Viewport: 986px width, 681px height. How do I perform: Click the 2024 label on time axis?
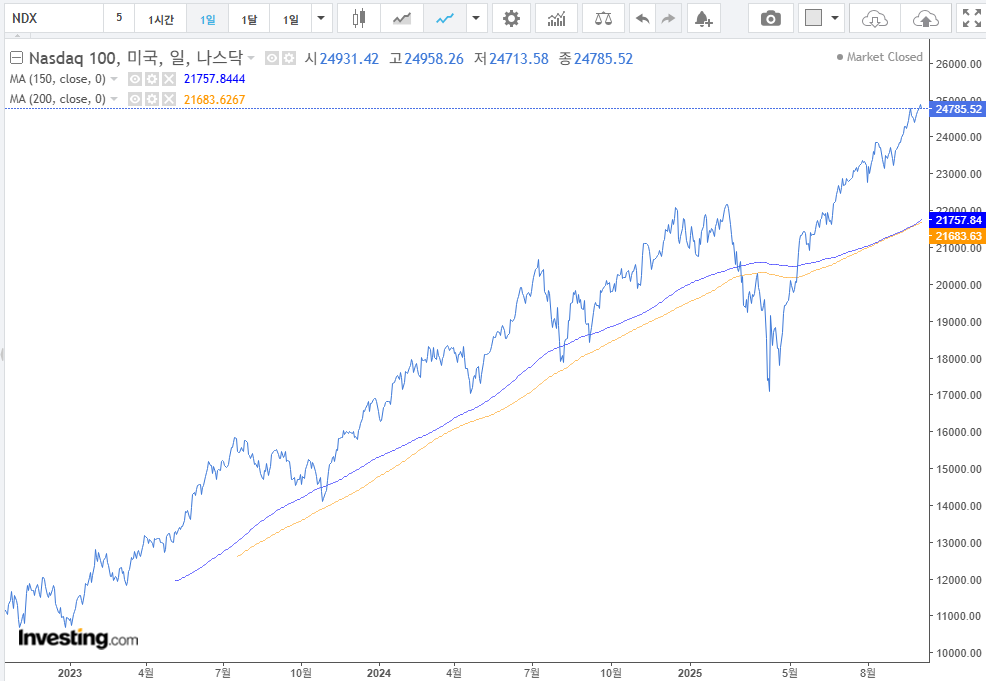(x=379, y=673)
